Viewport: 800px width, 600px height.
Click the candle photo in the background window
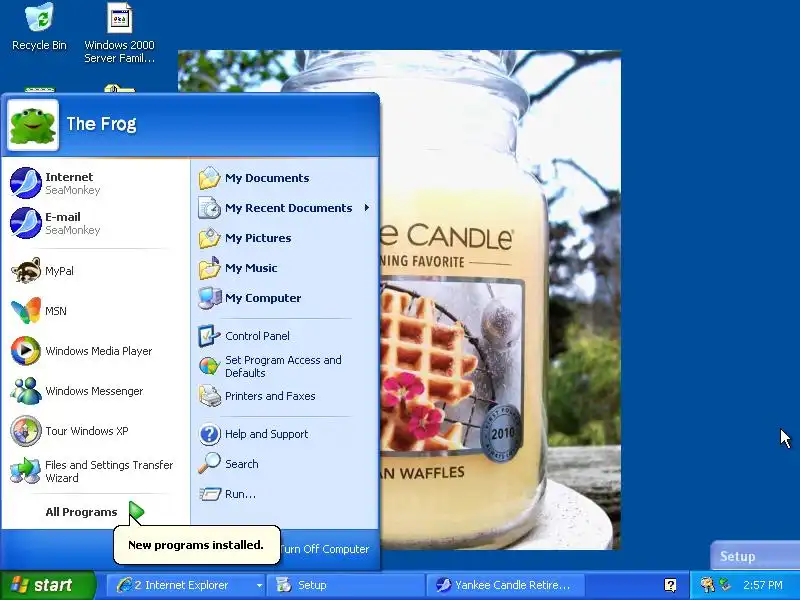click(x=500, y=300)
